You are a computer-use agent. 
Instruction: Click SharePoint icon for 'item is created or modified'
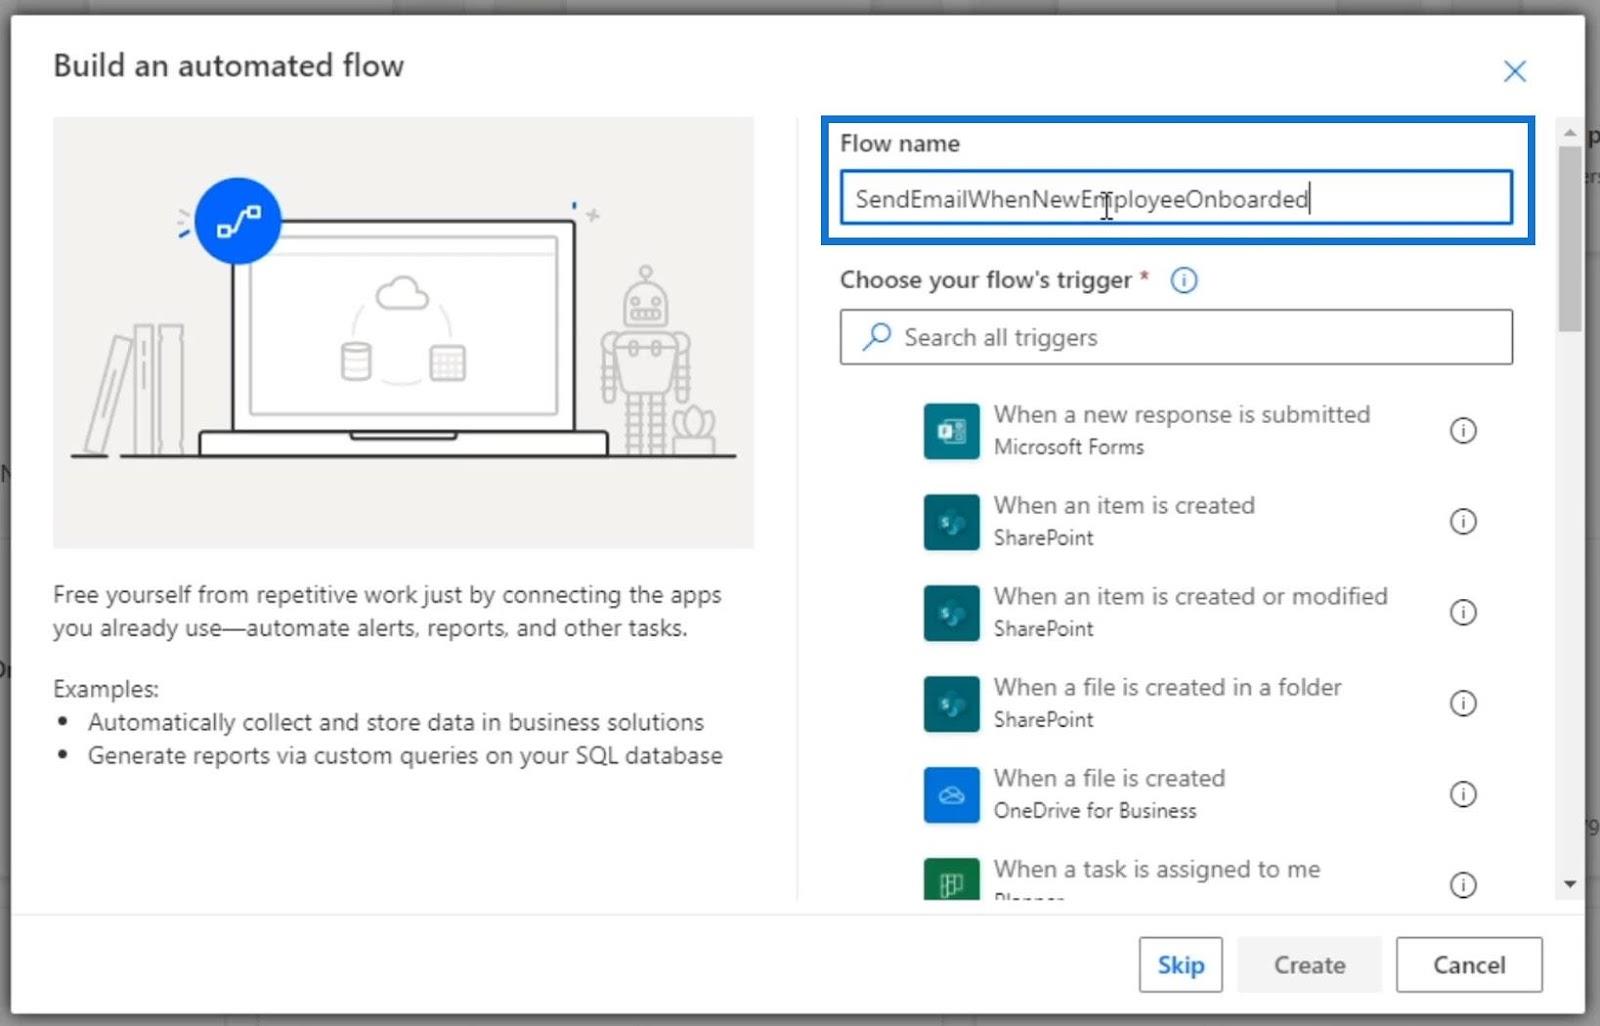(951, 613)
